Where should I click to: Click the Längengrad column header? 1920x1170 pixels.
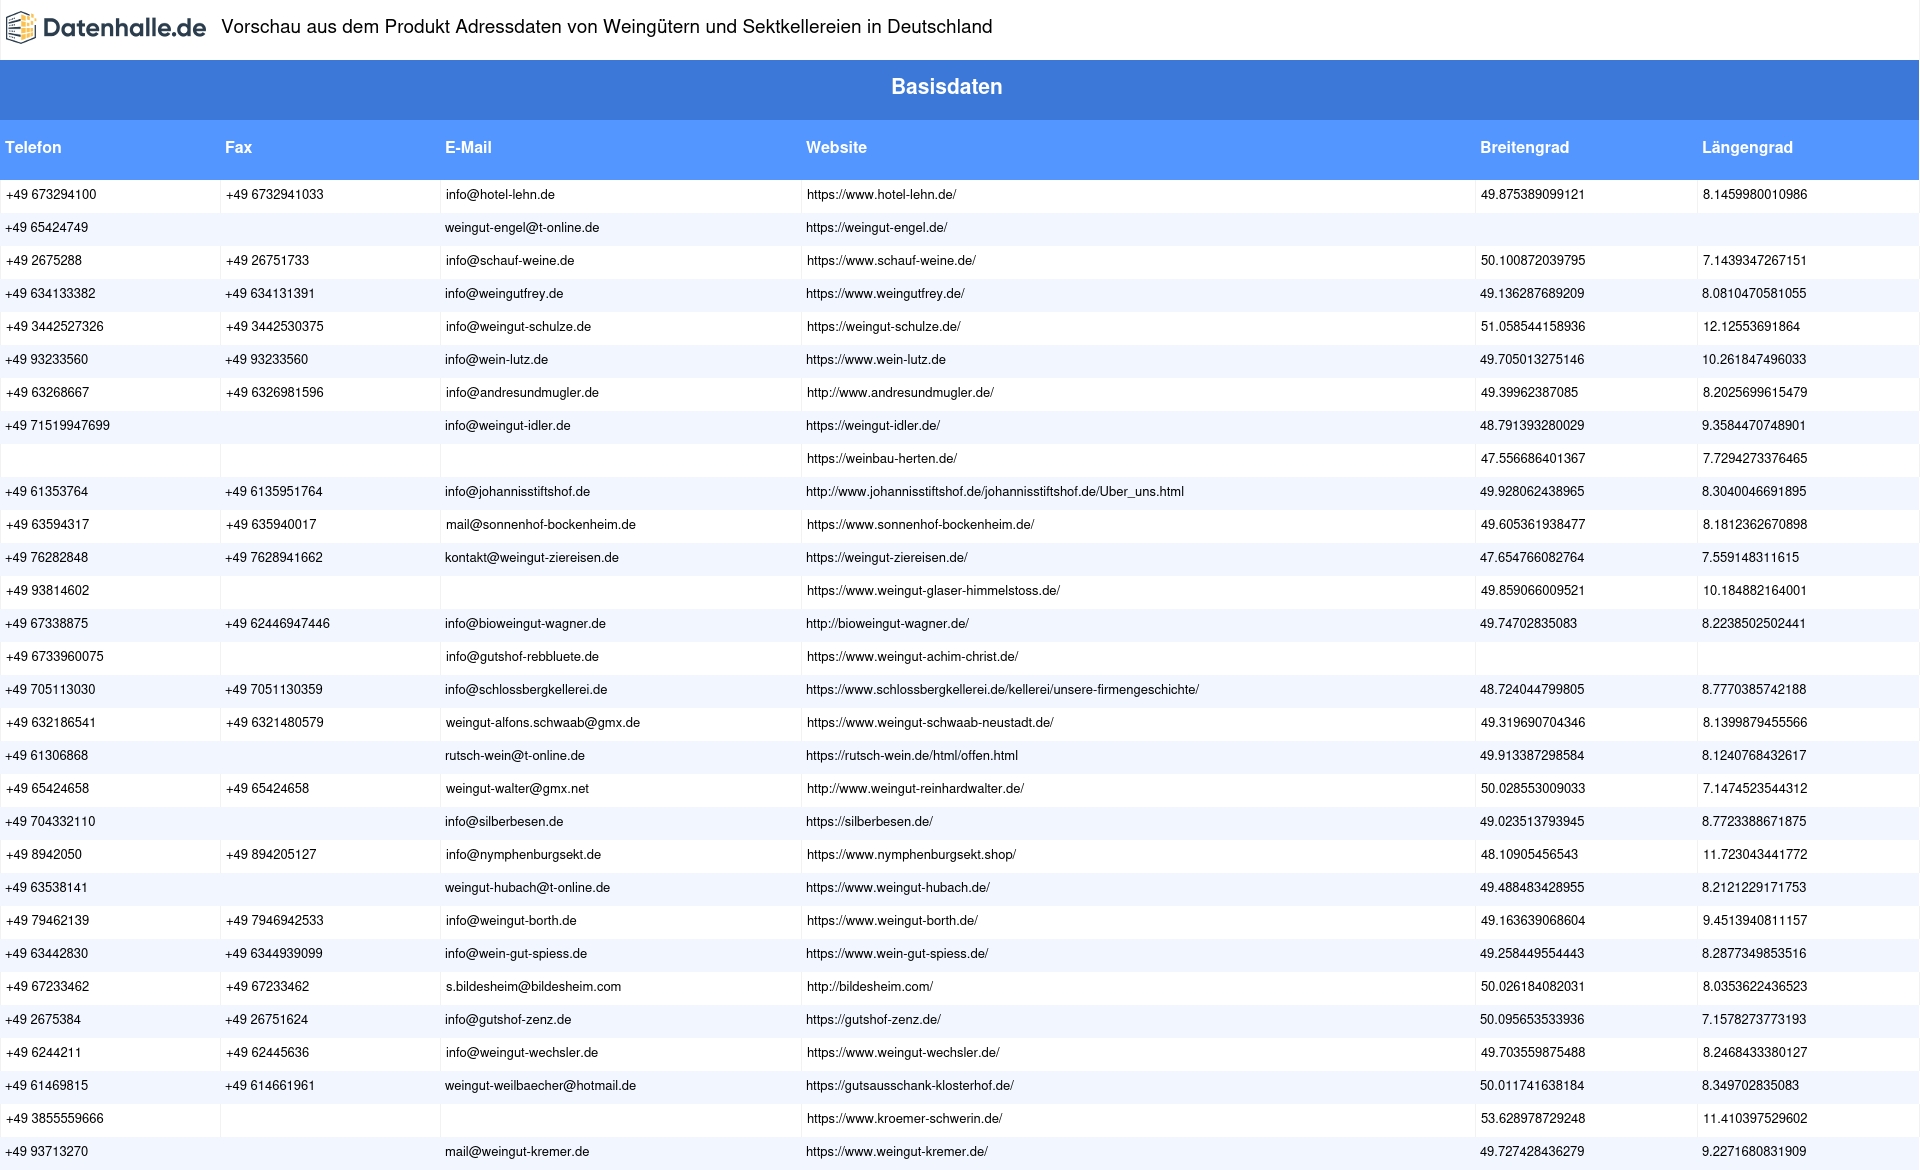click(x=1747, y=147)
